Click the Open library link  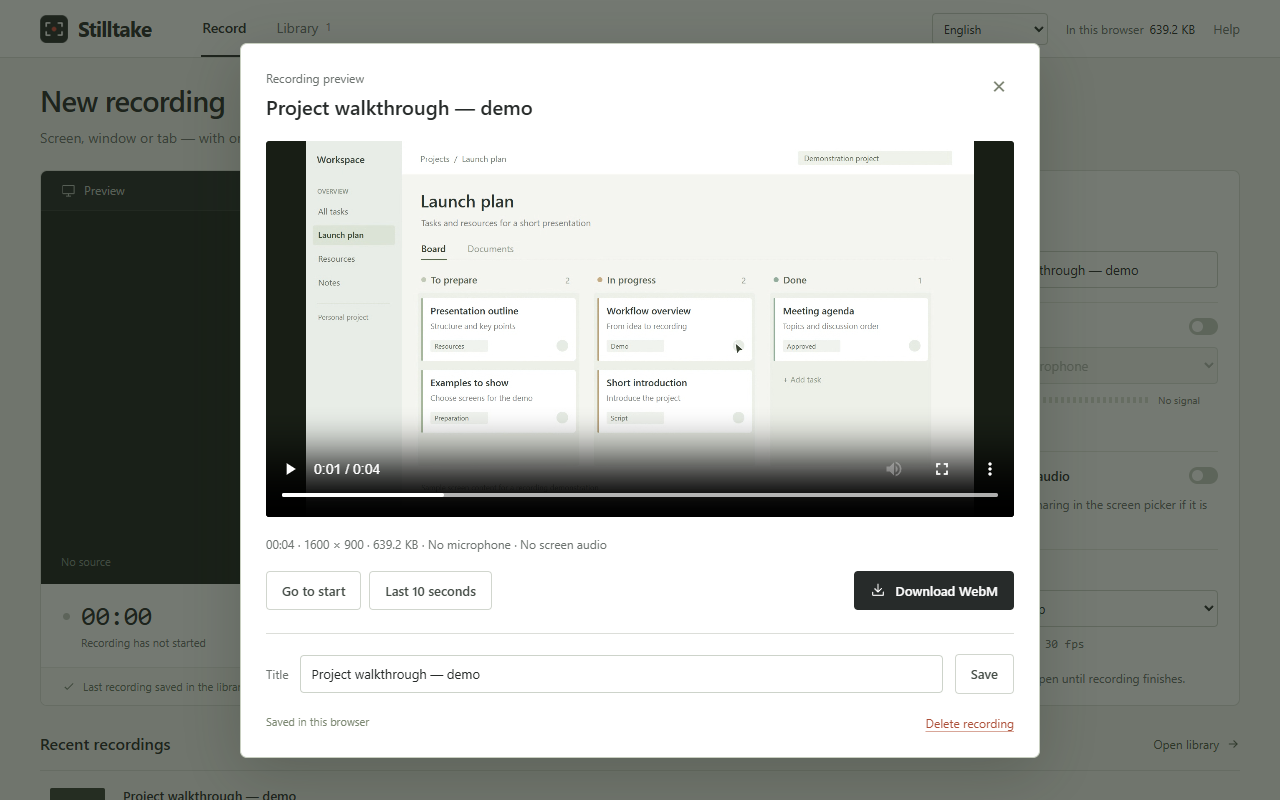pyautogui.click(x=1196, y=745)
